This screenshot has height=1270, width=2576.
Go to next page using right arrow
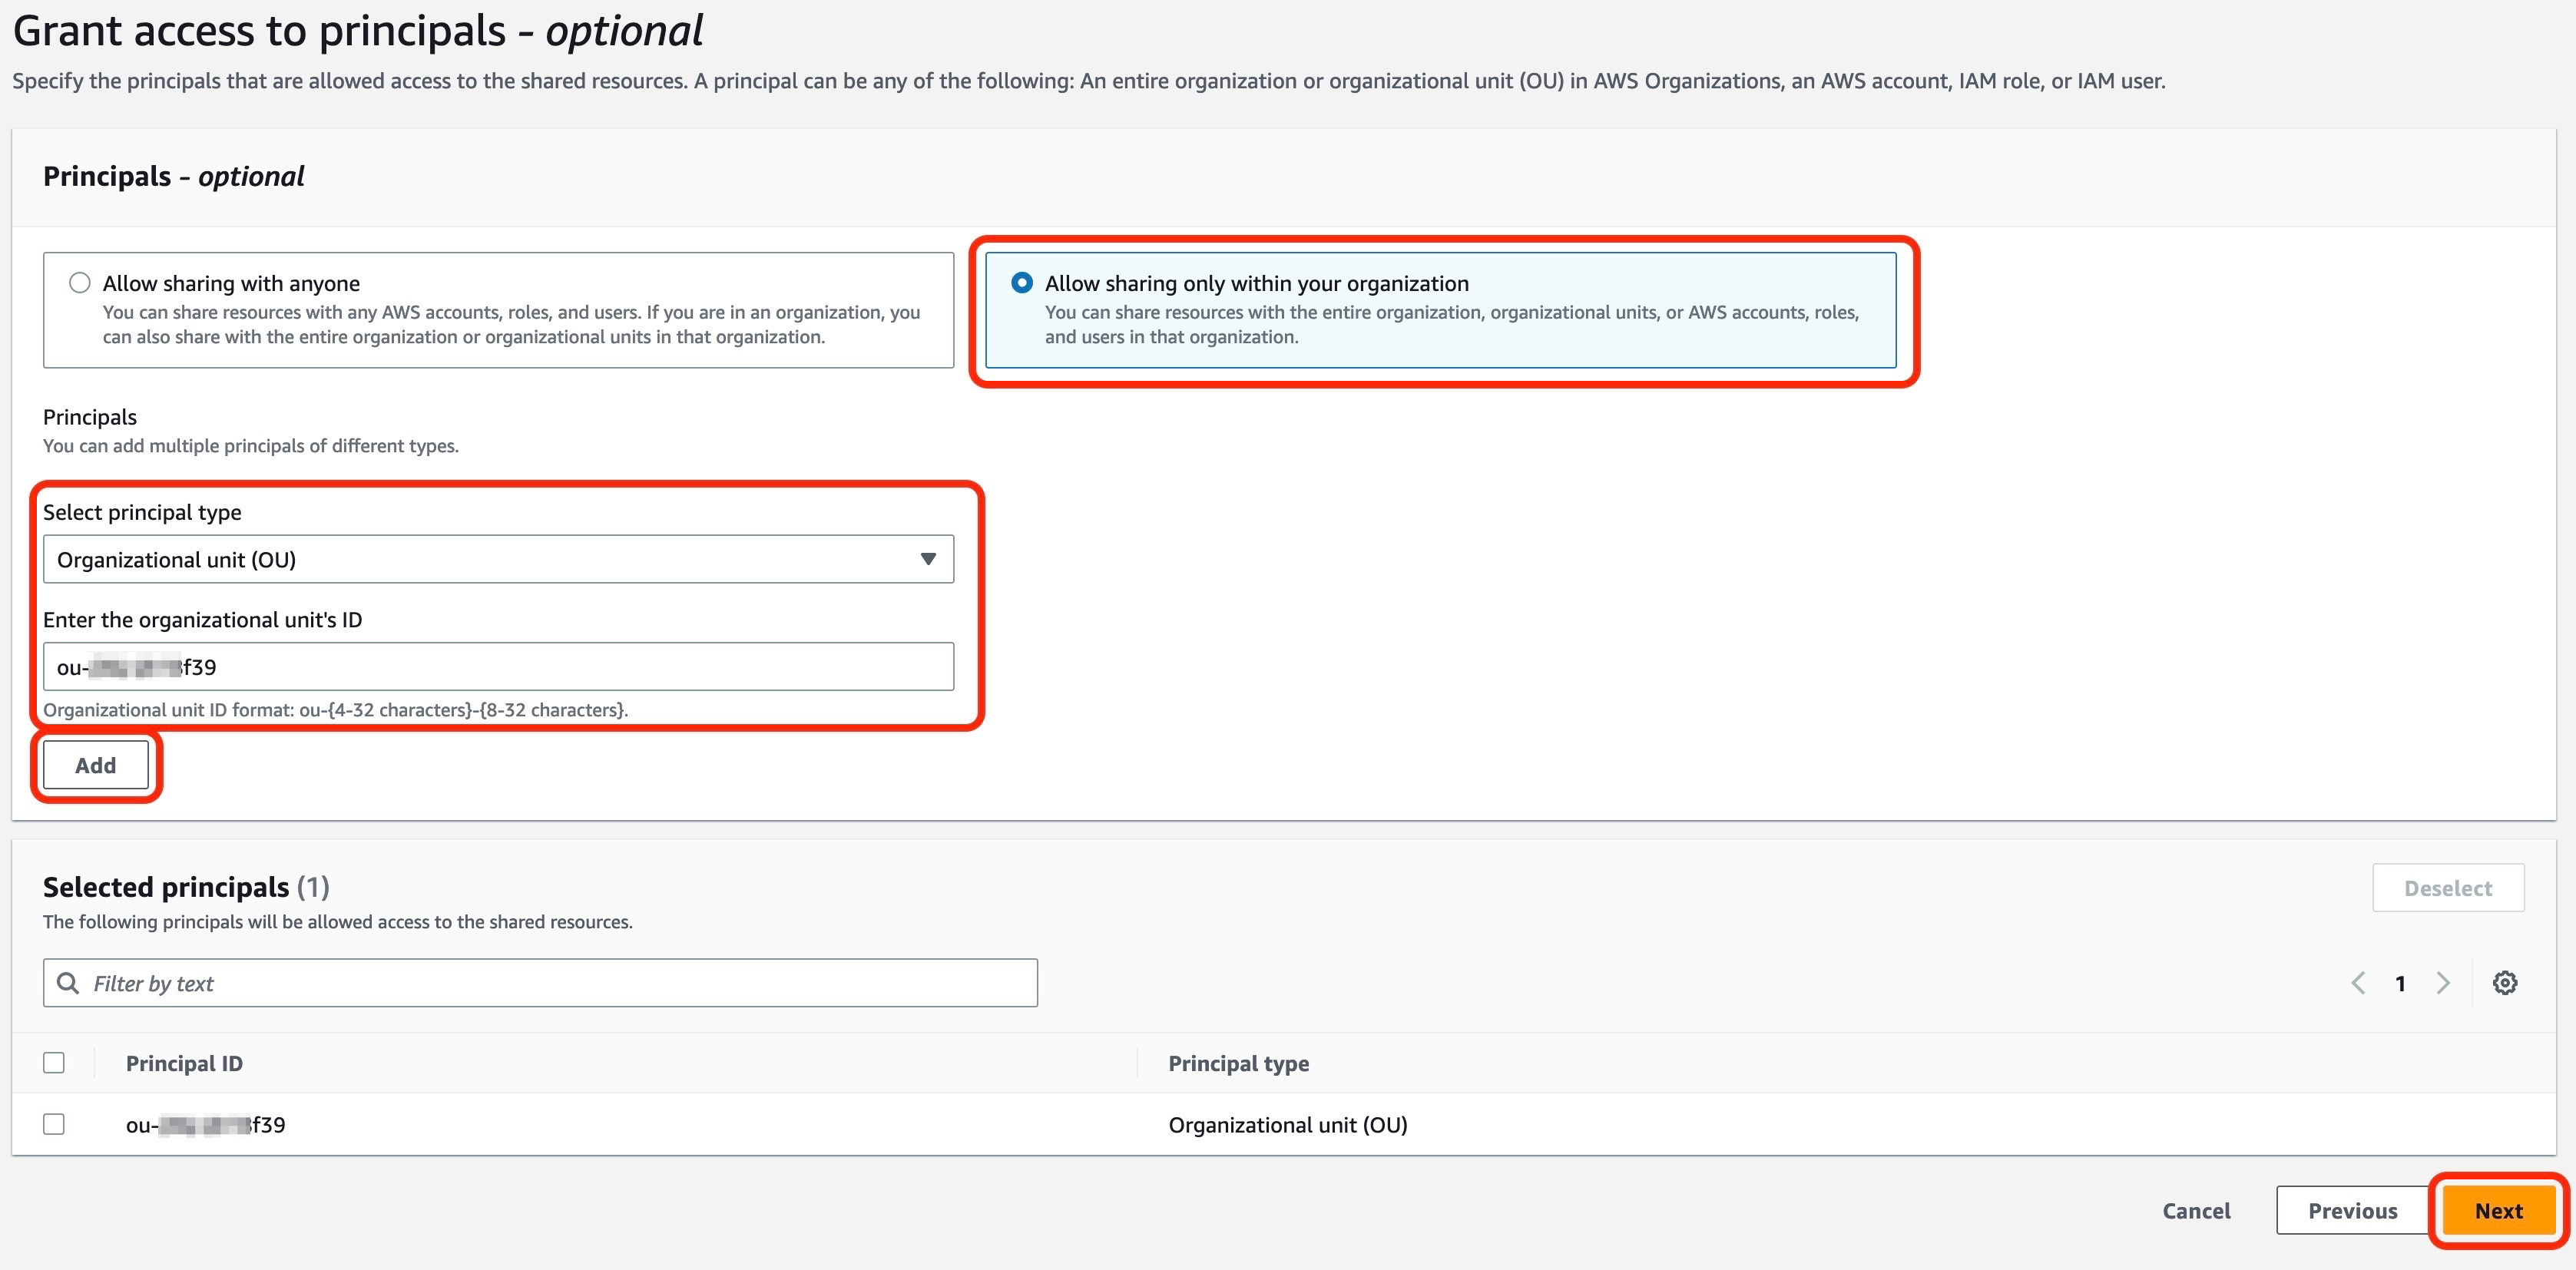2442,983
